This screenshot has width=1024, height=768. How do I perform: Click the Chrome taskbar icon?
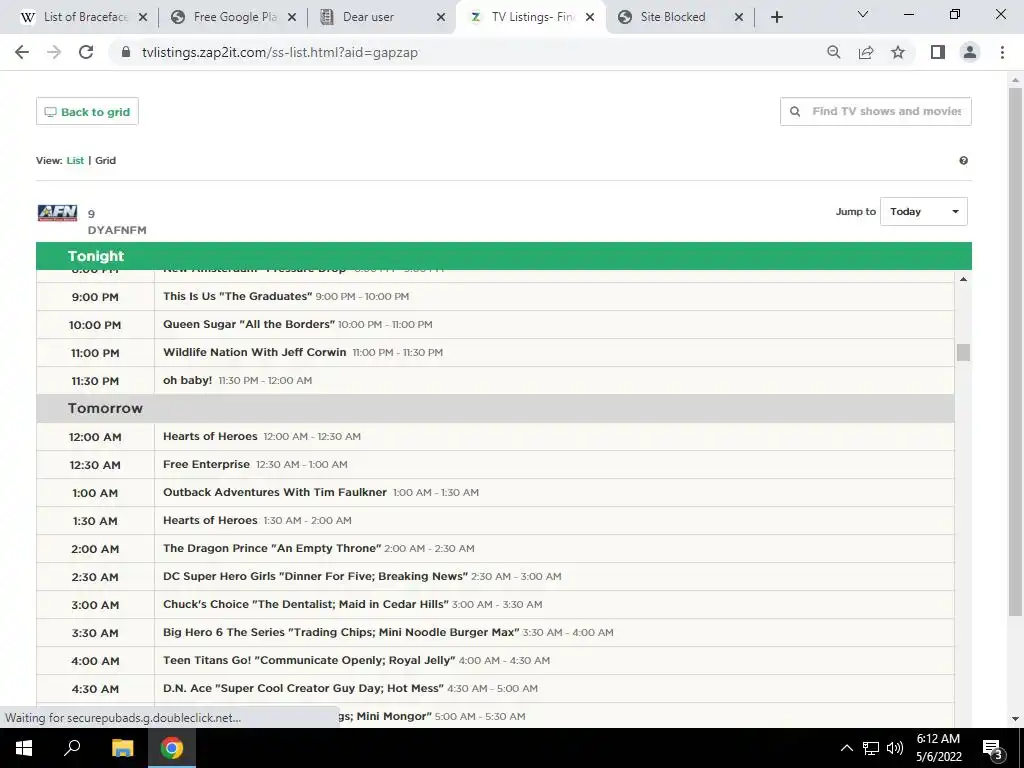pyautogui.click(x=172, y=748)
